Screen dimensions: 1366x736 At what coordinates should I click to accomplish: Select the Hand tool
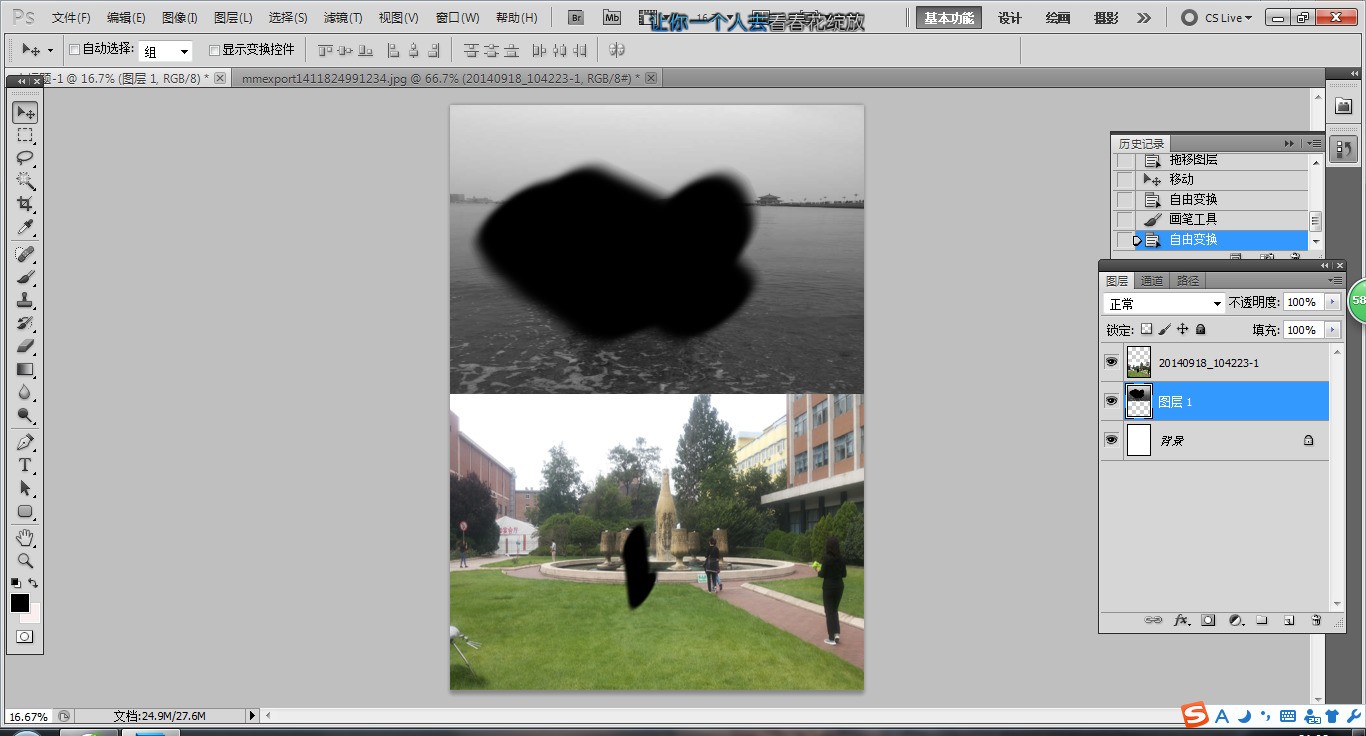pyautogui.click(x=25, y=538)
